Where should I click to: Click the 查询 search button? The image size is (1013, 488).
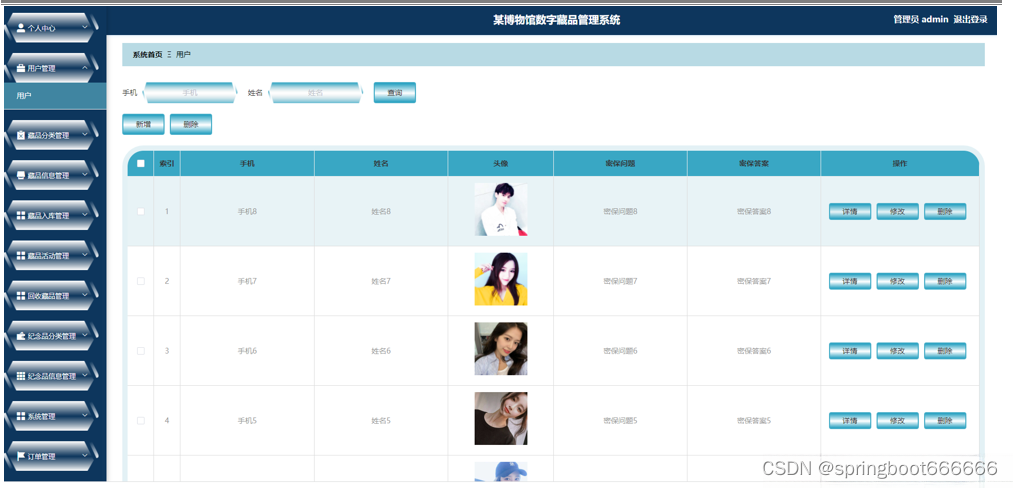[395, 92]
